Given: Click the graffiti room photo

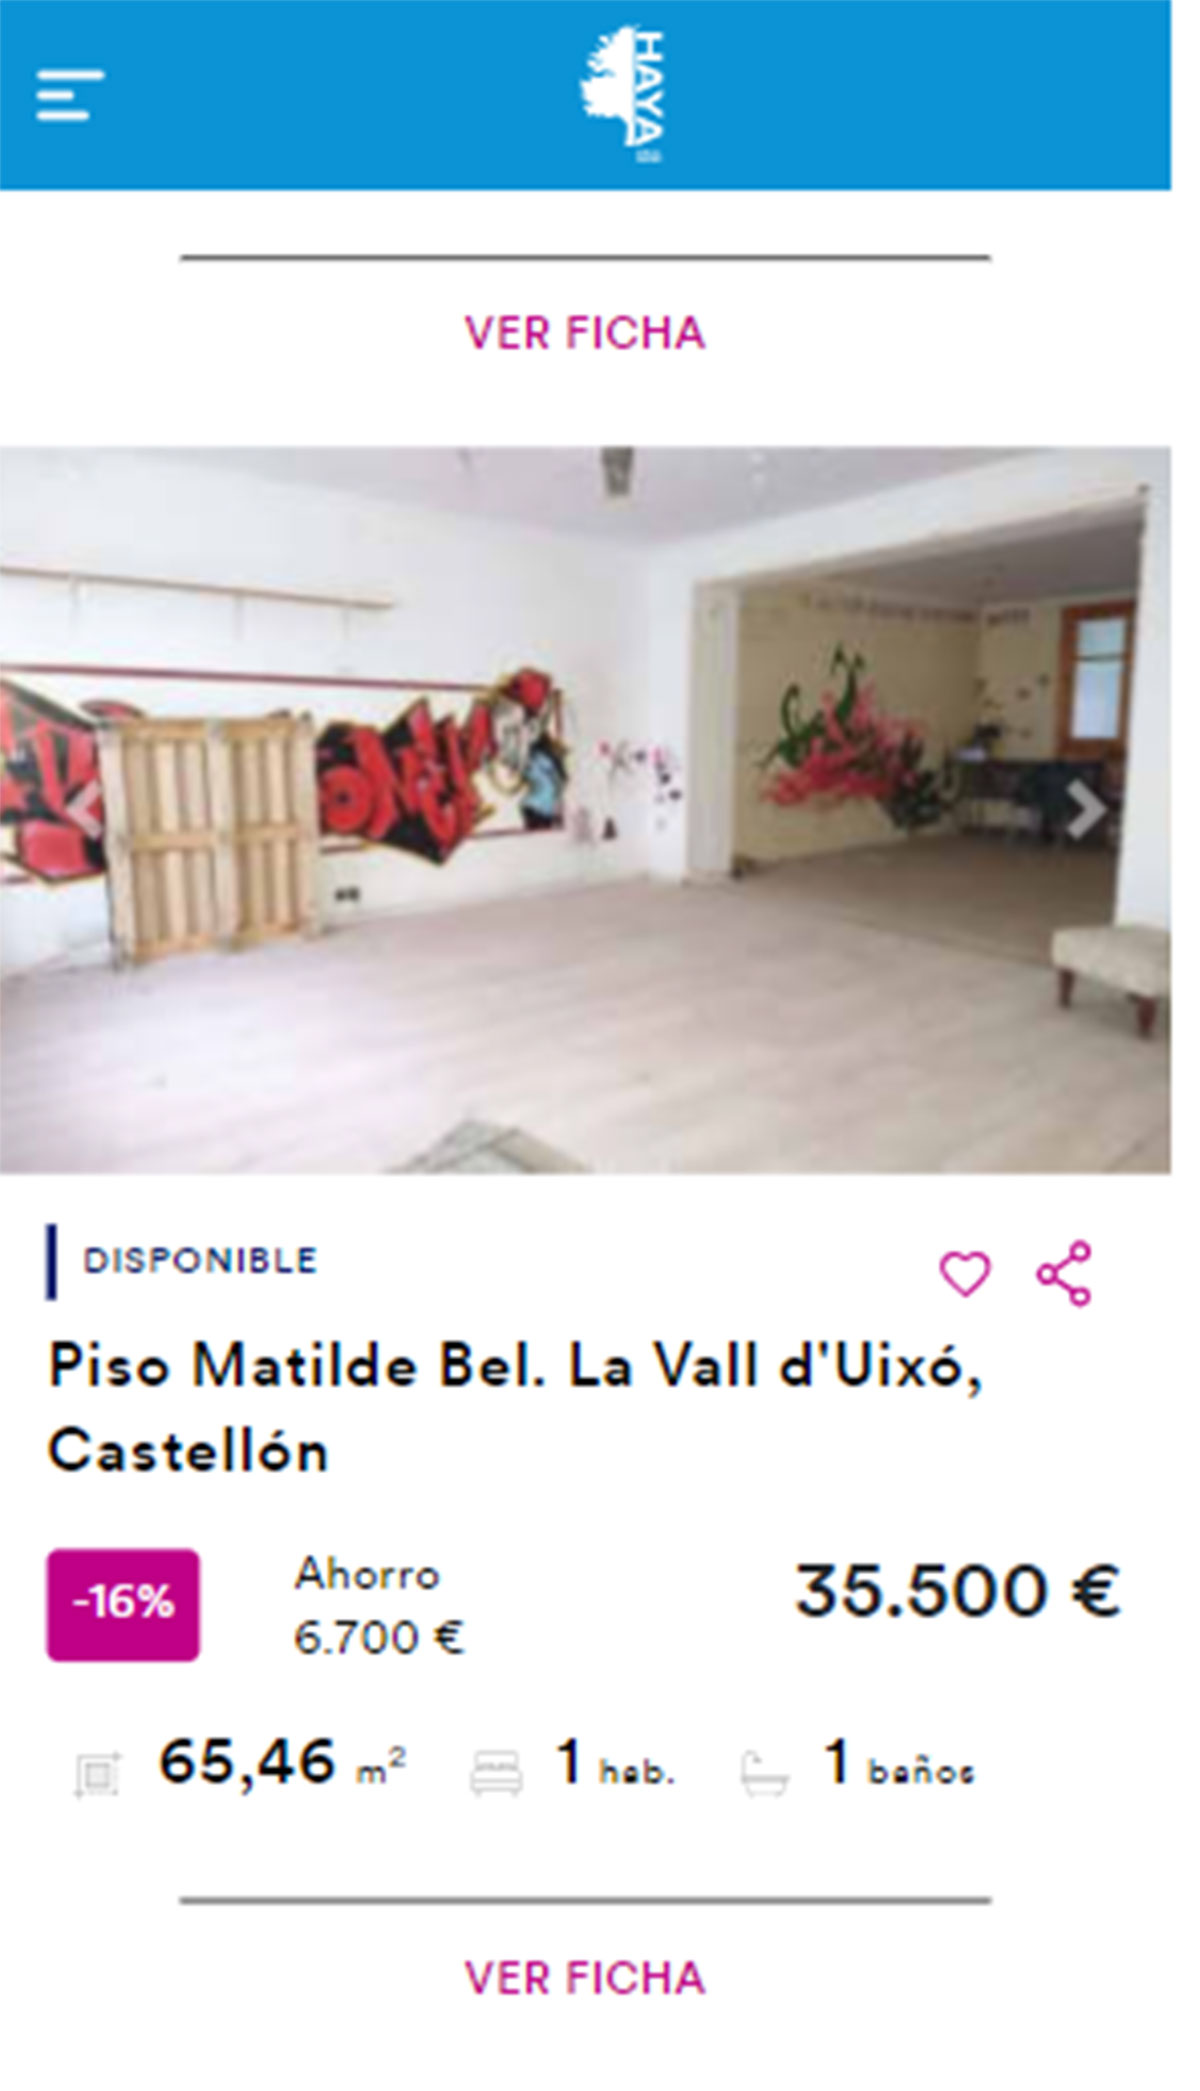Looking at the screenshot, I should tap(585, 809).
